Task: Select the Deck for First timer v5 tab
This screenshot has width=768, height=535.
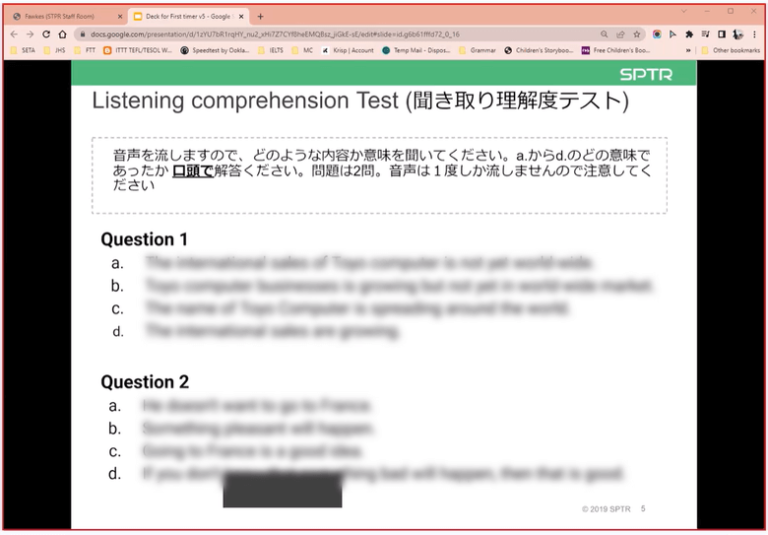Action: click(x=189, y=17)
